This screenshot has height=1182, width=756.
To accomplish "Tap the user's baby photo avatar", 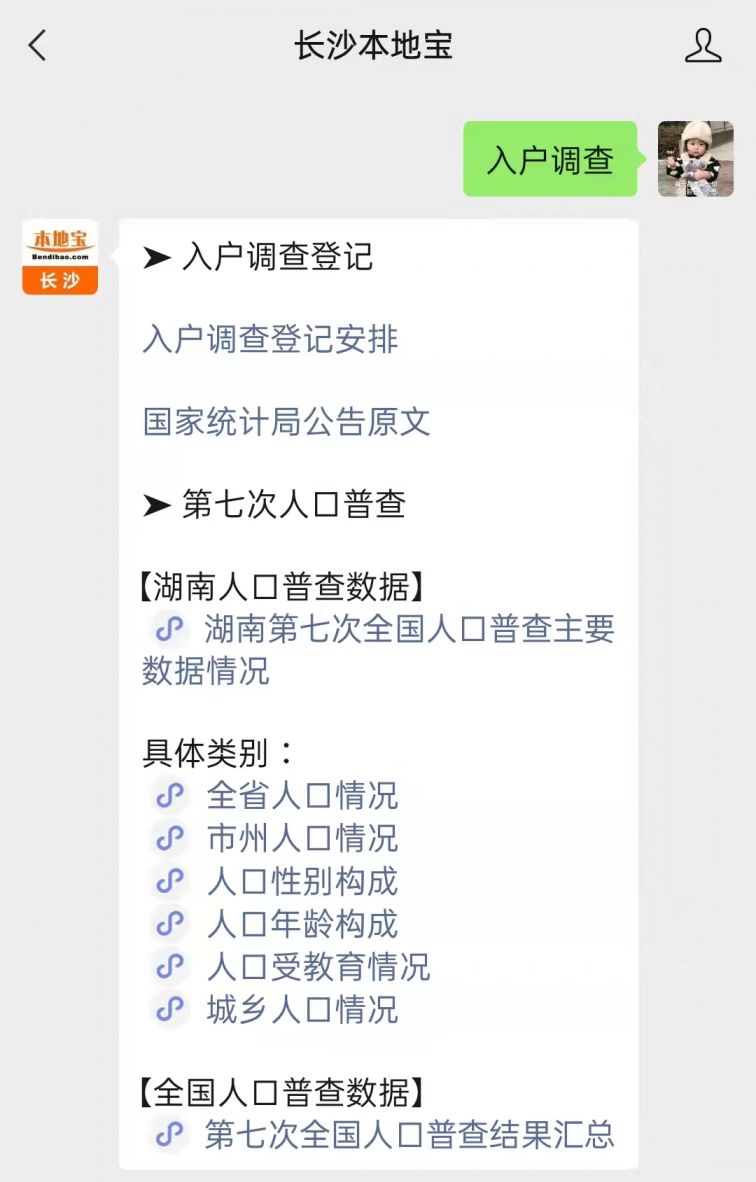I will coord(695,159).
